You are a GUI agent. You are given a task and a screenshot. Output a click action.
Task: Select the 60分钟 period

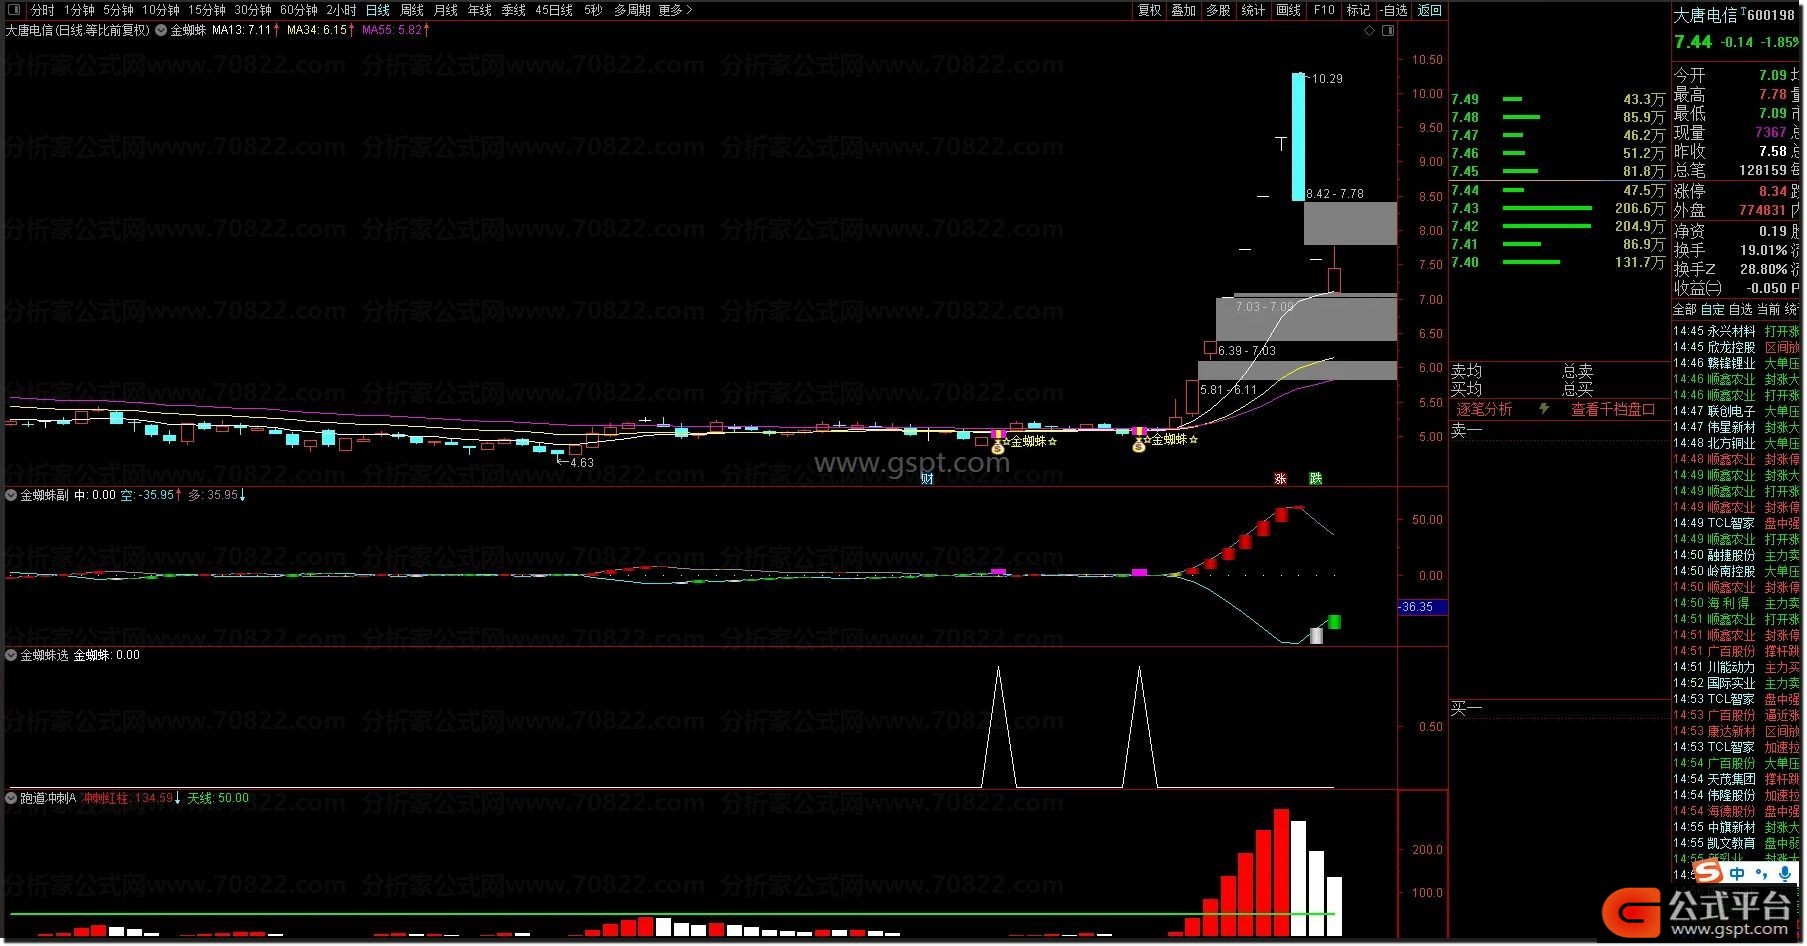point(299,10)
